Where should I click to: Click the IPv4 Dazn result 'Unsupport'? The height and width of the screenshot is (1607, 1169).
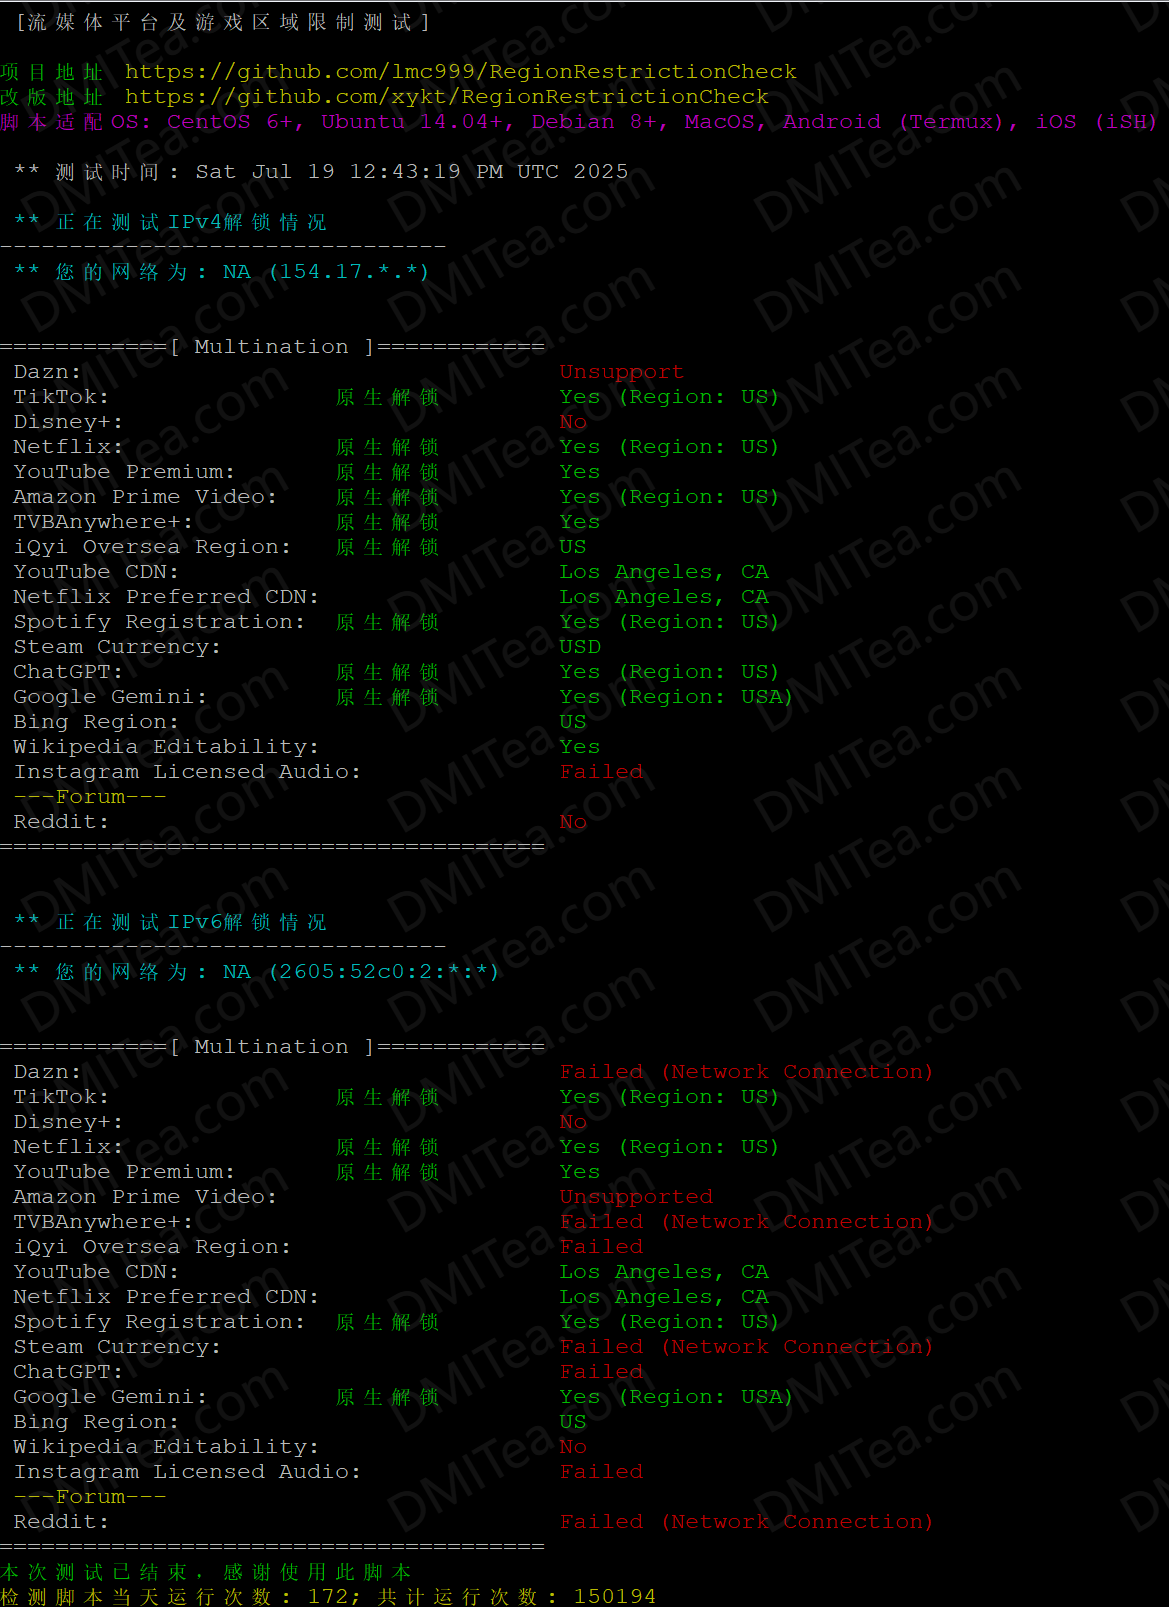pyautogui.click(x=622, y=372)
